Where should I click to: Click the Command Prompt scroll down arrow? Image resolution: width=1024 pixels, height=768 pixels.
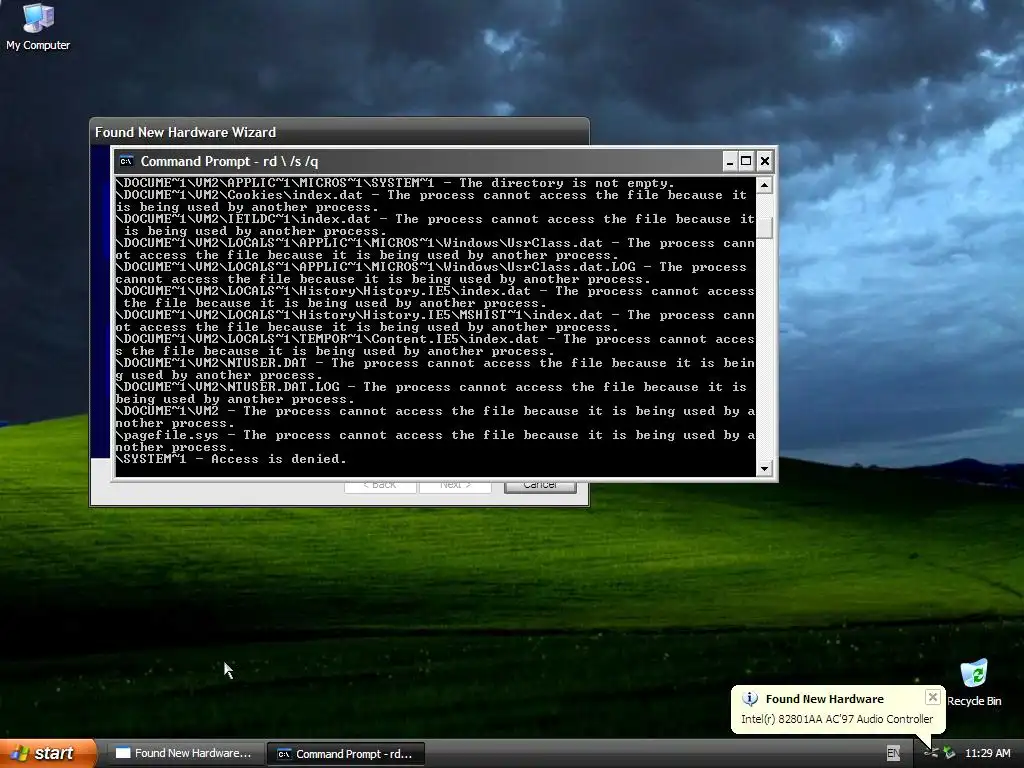(x=764, y=468)
